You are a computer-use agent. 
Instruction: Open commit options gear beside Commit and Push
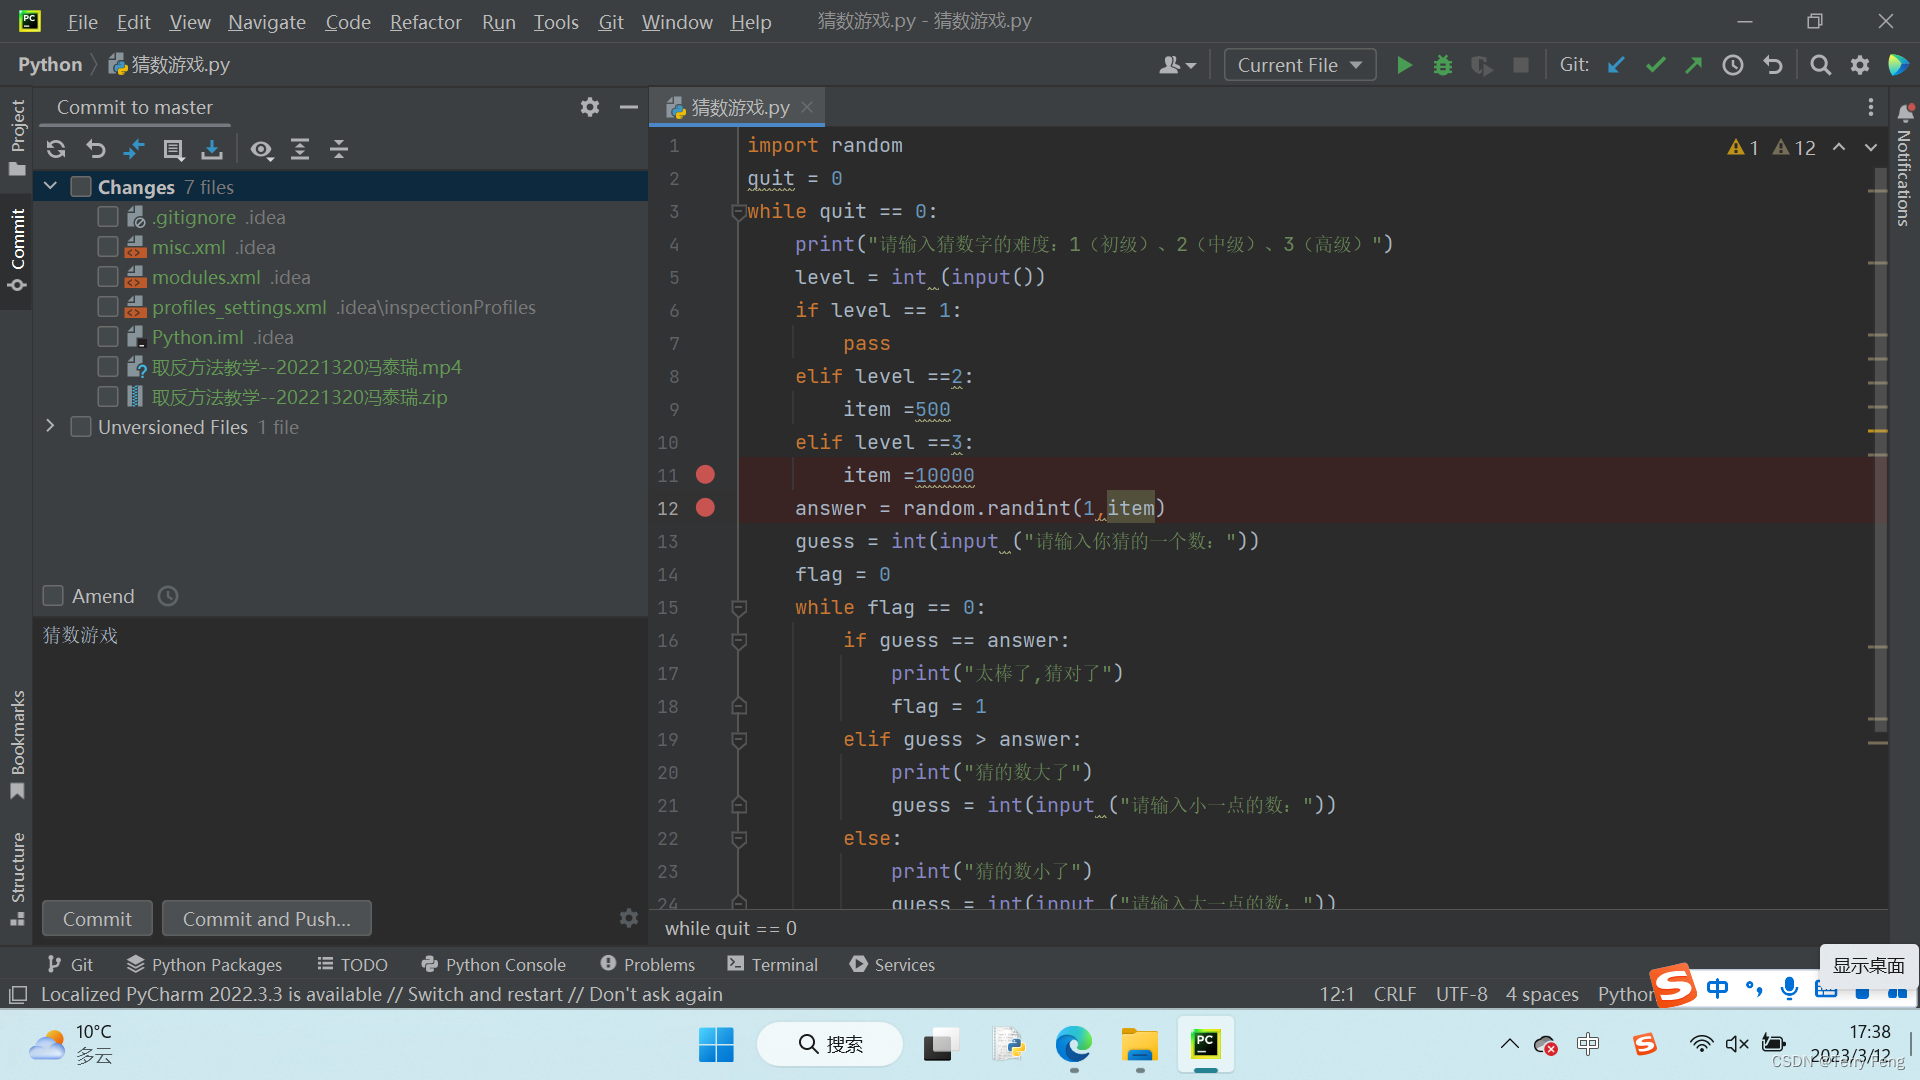(x=629, y=918)
